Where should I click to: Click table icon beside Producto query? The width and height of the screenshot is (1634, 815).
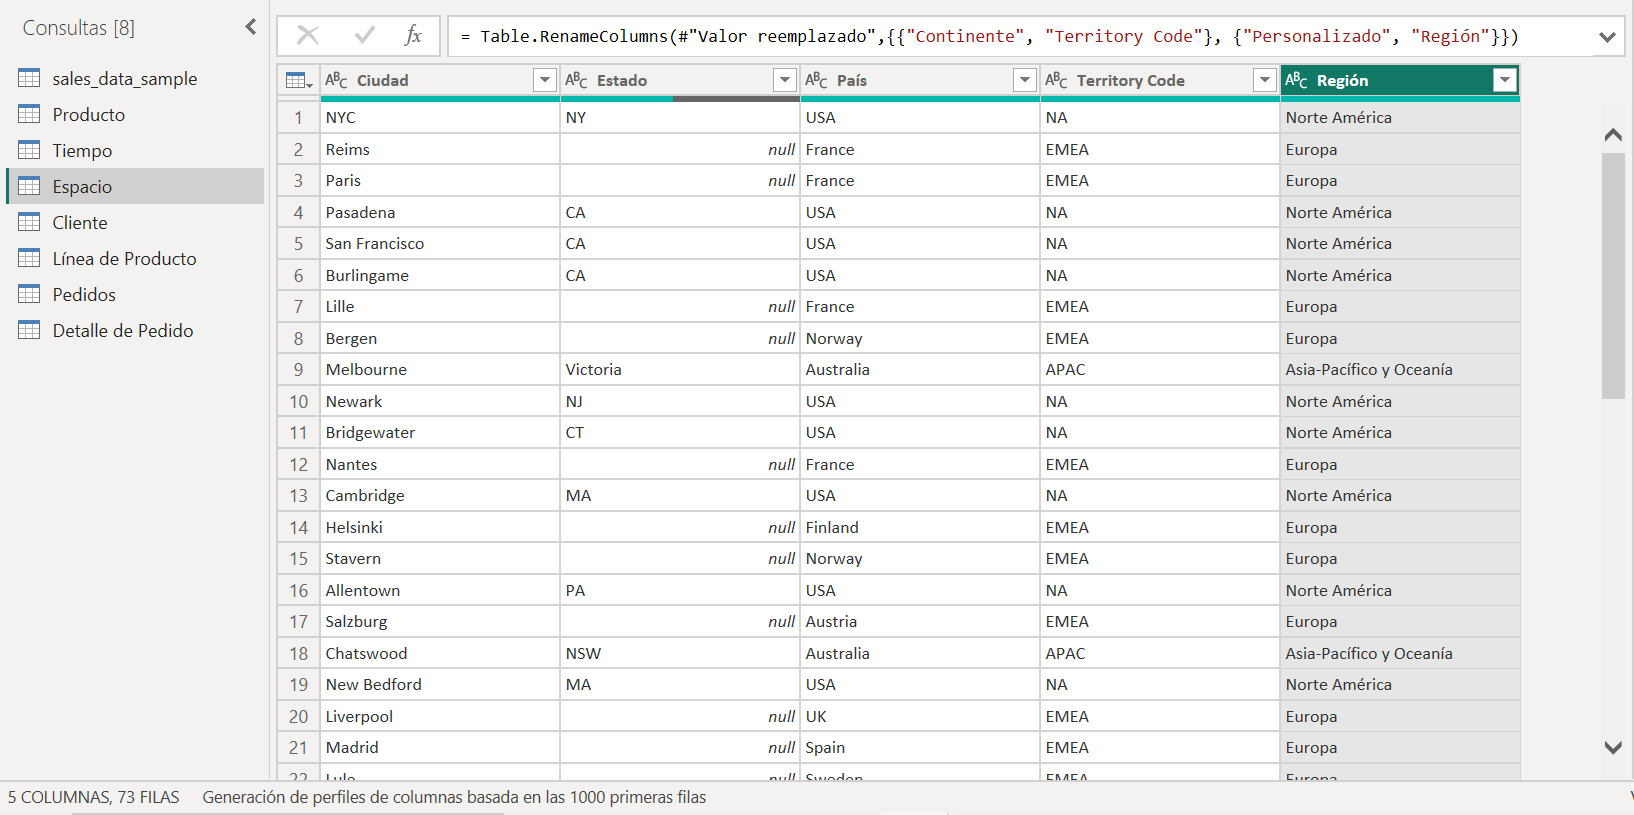click(30, 114)
